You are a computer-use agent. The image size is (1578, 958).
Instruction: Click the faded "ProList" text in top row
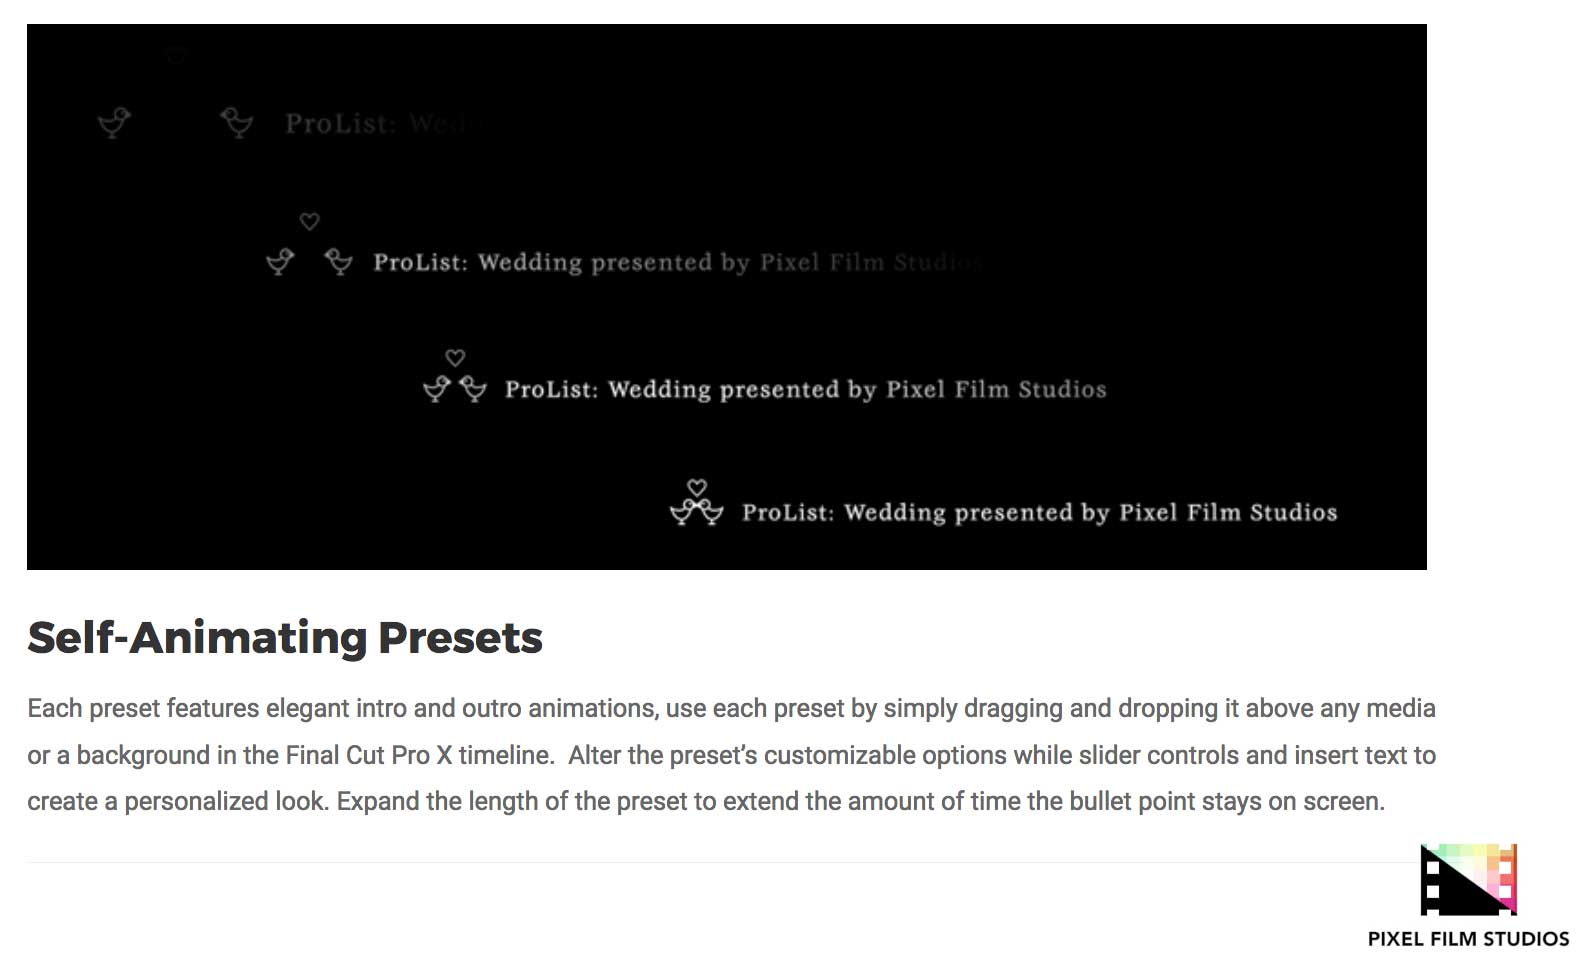[338, 124]
